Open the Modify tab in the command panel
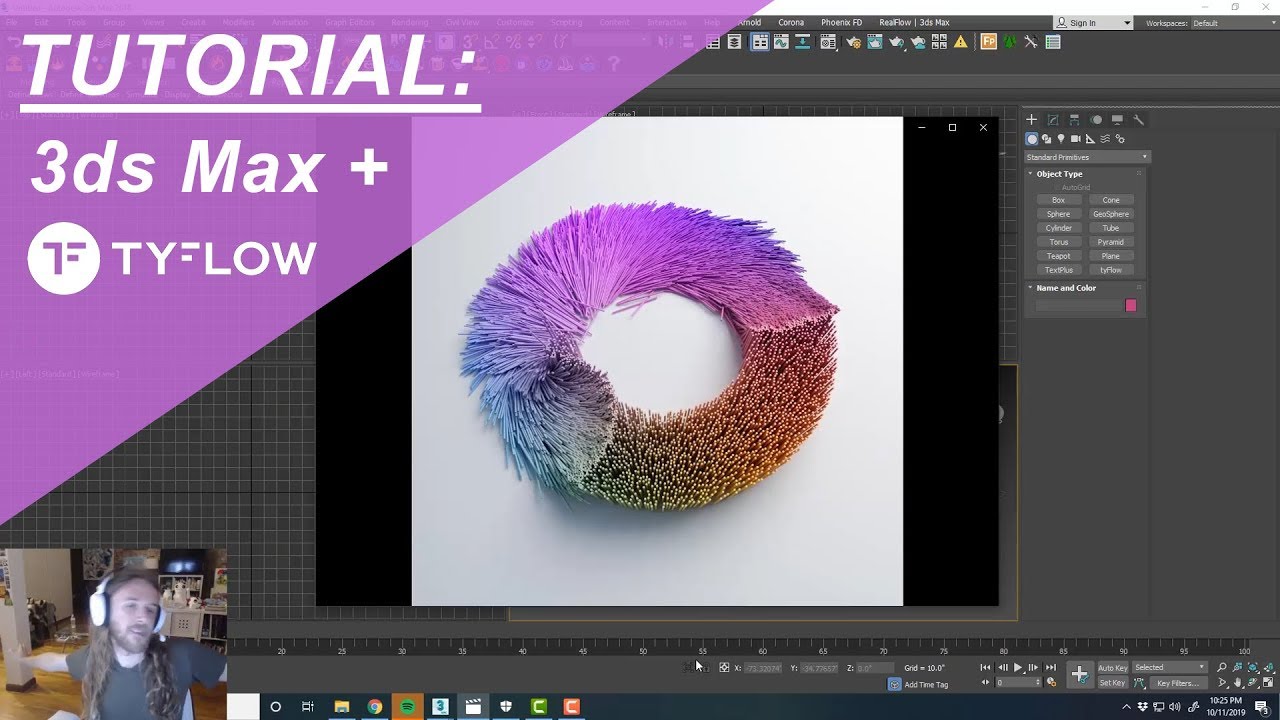The height and width of the screenshot is (720, 1280). pyautogui.click(x=1053, y=119)
